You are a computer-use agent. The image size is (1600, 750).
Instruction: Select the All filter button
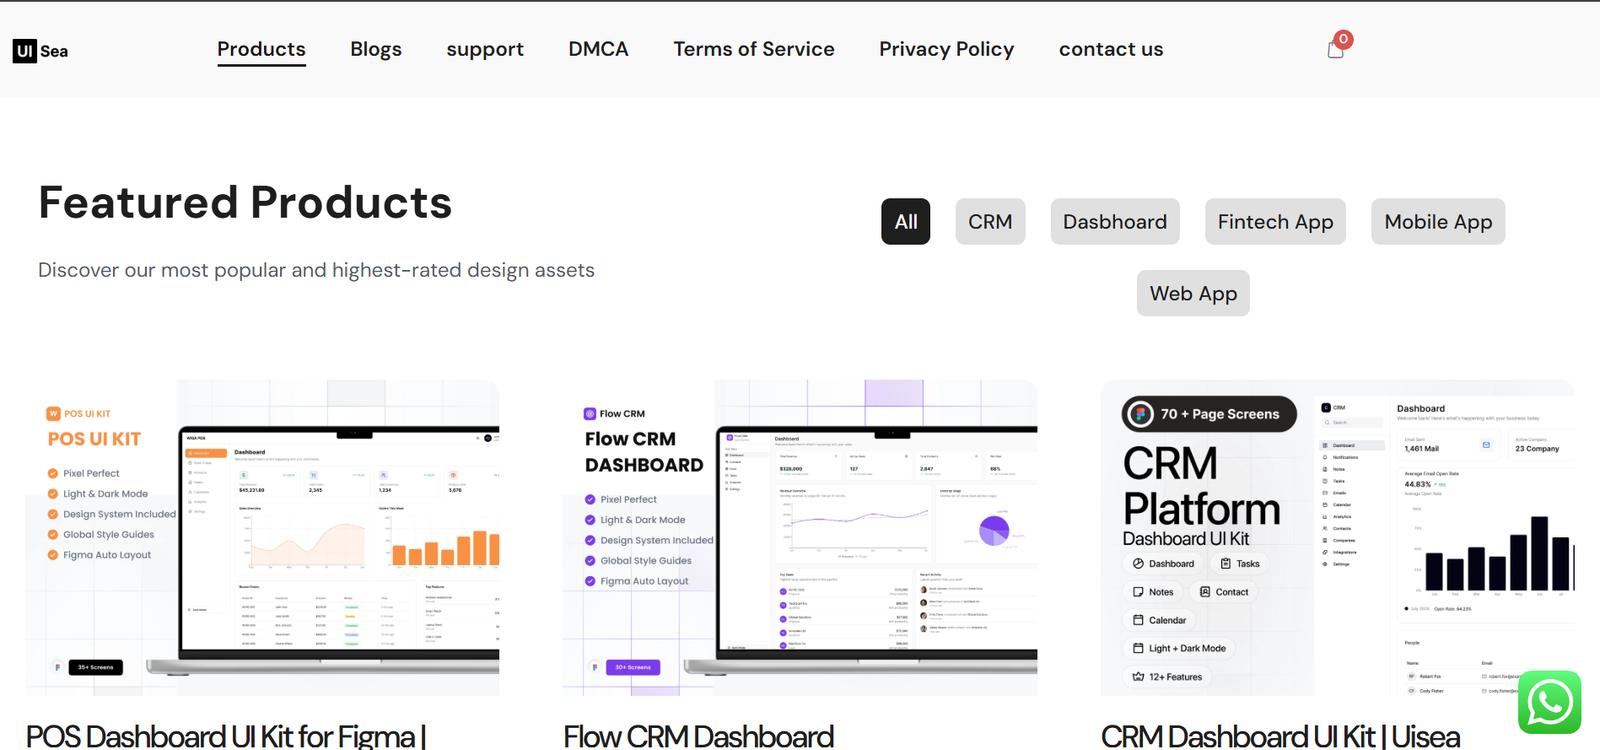pyautogui.click(x=905, y=222)
